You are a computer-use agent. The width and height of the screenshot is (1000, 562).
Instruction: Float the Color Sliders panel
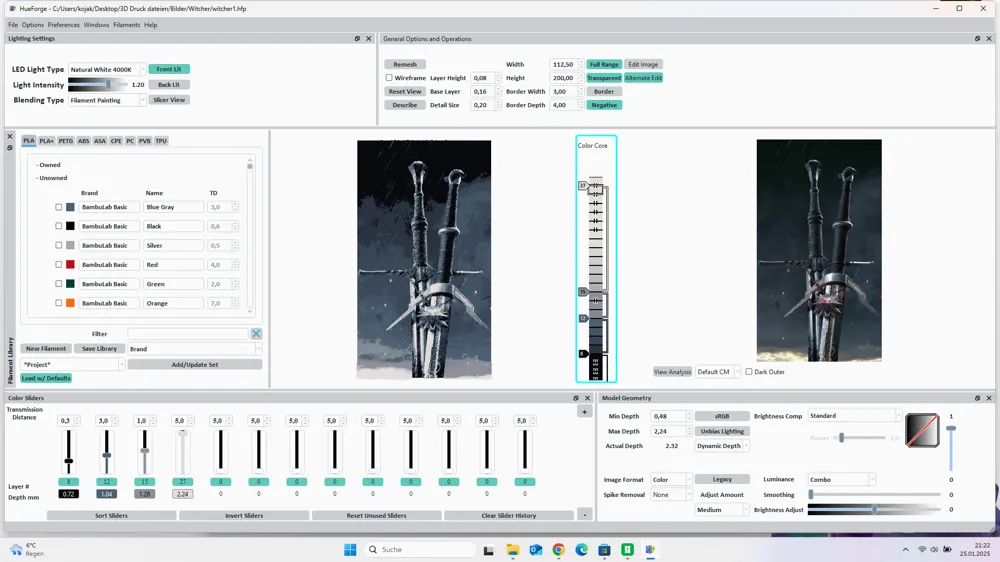[576, 398]
